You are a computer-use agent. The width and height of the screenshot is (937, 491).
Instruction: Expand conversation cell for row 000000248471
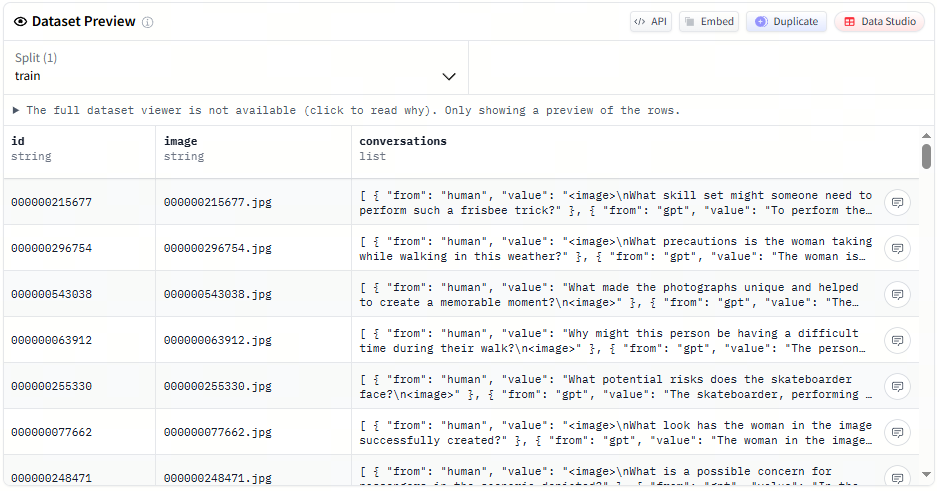tap(898, 477)
